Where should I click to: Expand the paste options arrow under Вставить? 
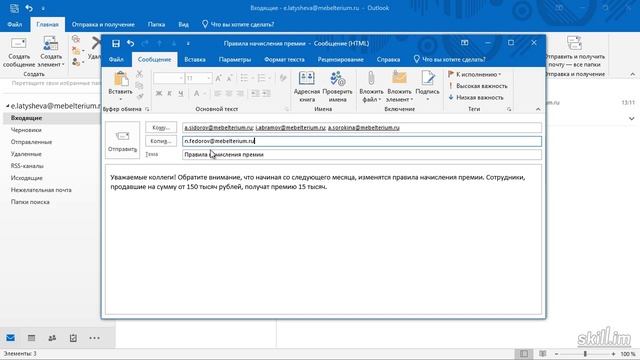click(x=120, y=100)
